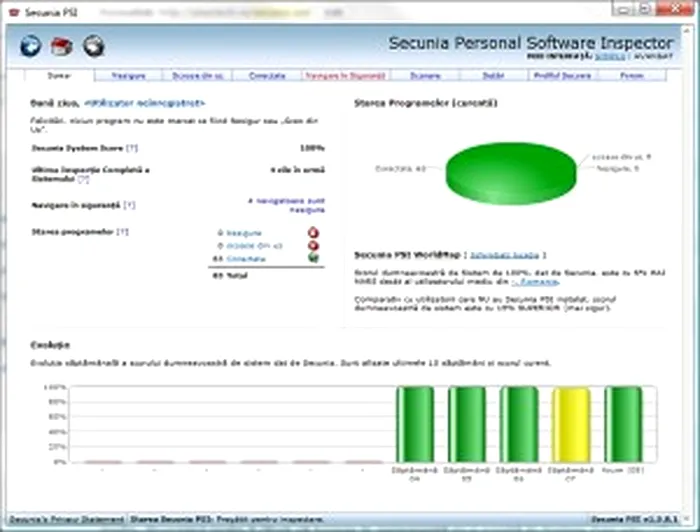Switch to the Corectate tab
This screenshot has height=532, width=700.
pyautogui.click(x=263, y=75)
